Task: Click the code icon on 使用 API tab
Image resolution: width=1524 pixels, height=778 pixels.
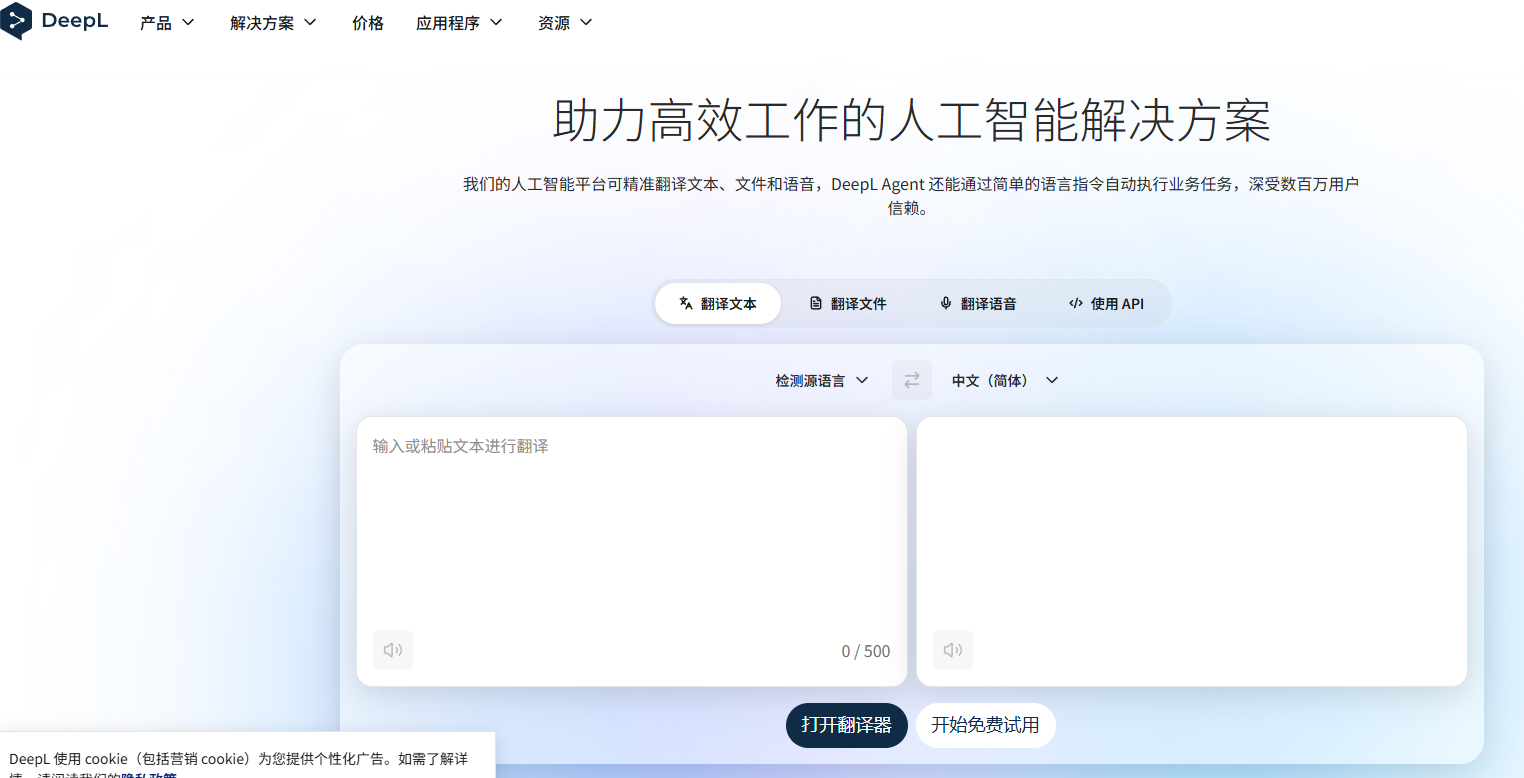Action: tap(1076, 303)
